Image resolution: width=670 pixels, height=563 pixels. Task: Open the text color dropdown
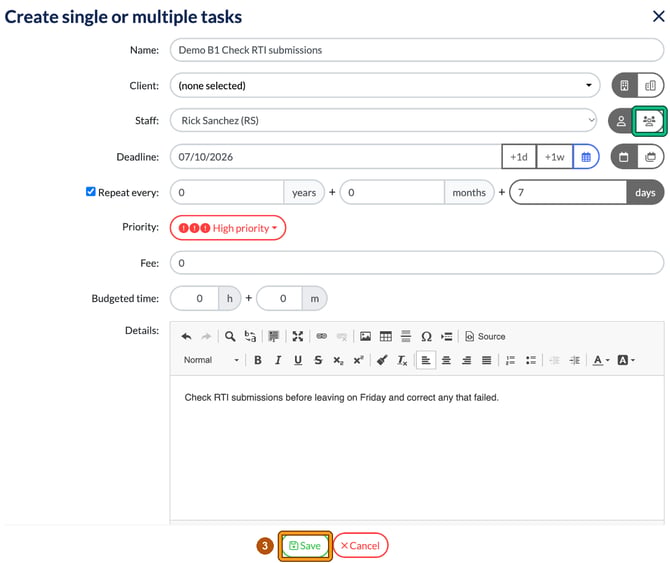click(x=601, y=360)
